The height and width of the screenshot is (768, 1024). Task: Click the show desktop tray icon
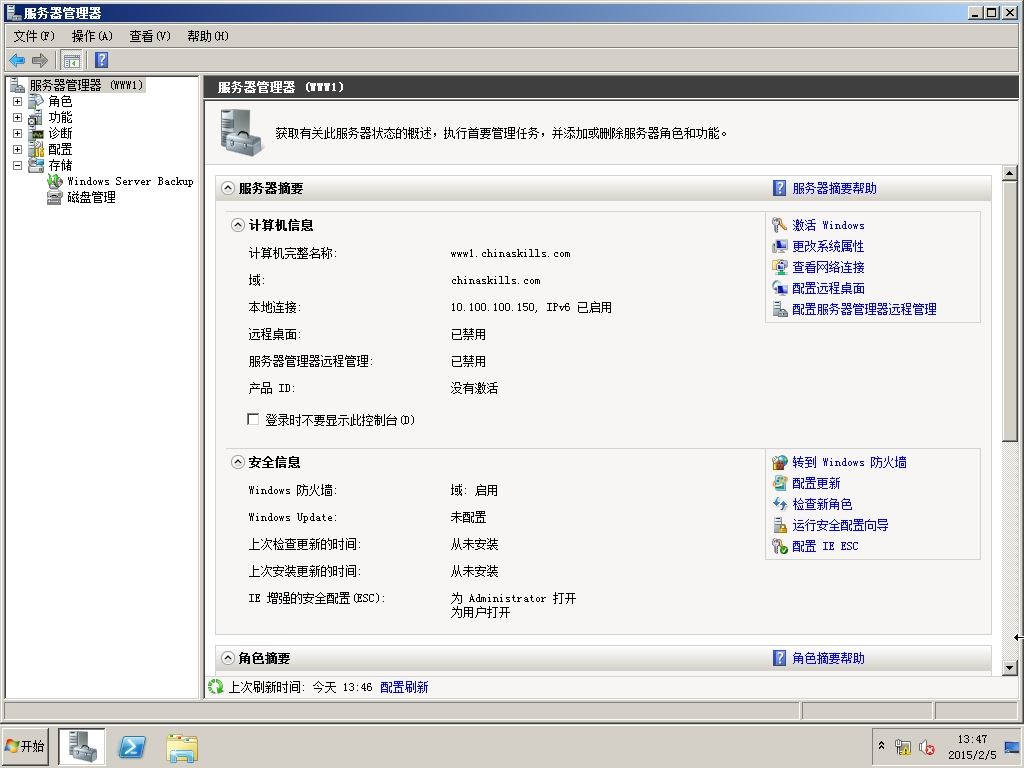pyautogui.click(x=1013, y=746)
